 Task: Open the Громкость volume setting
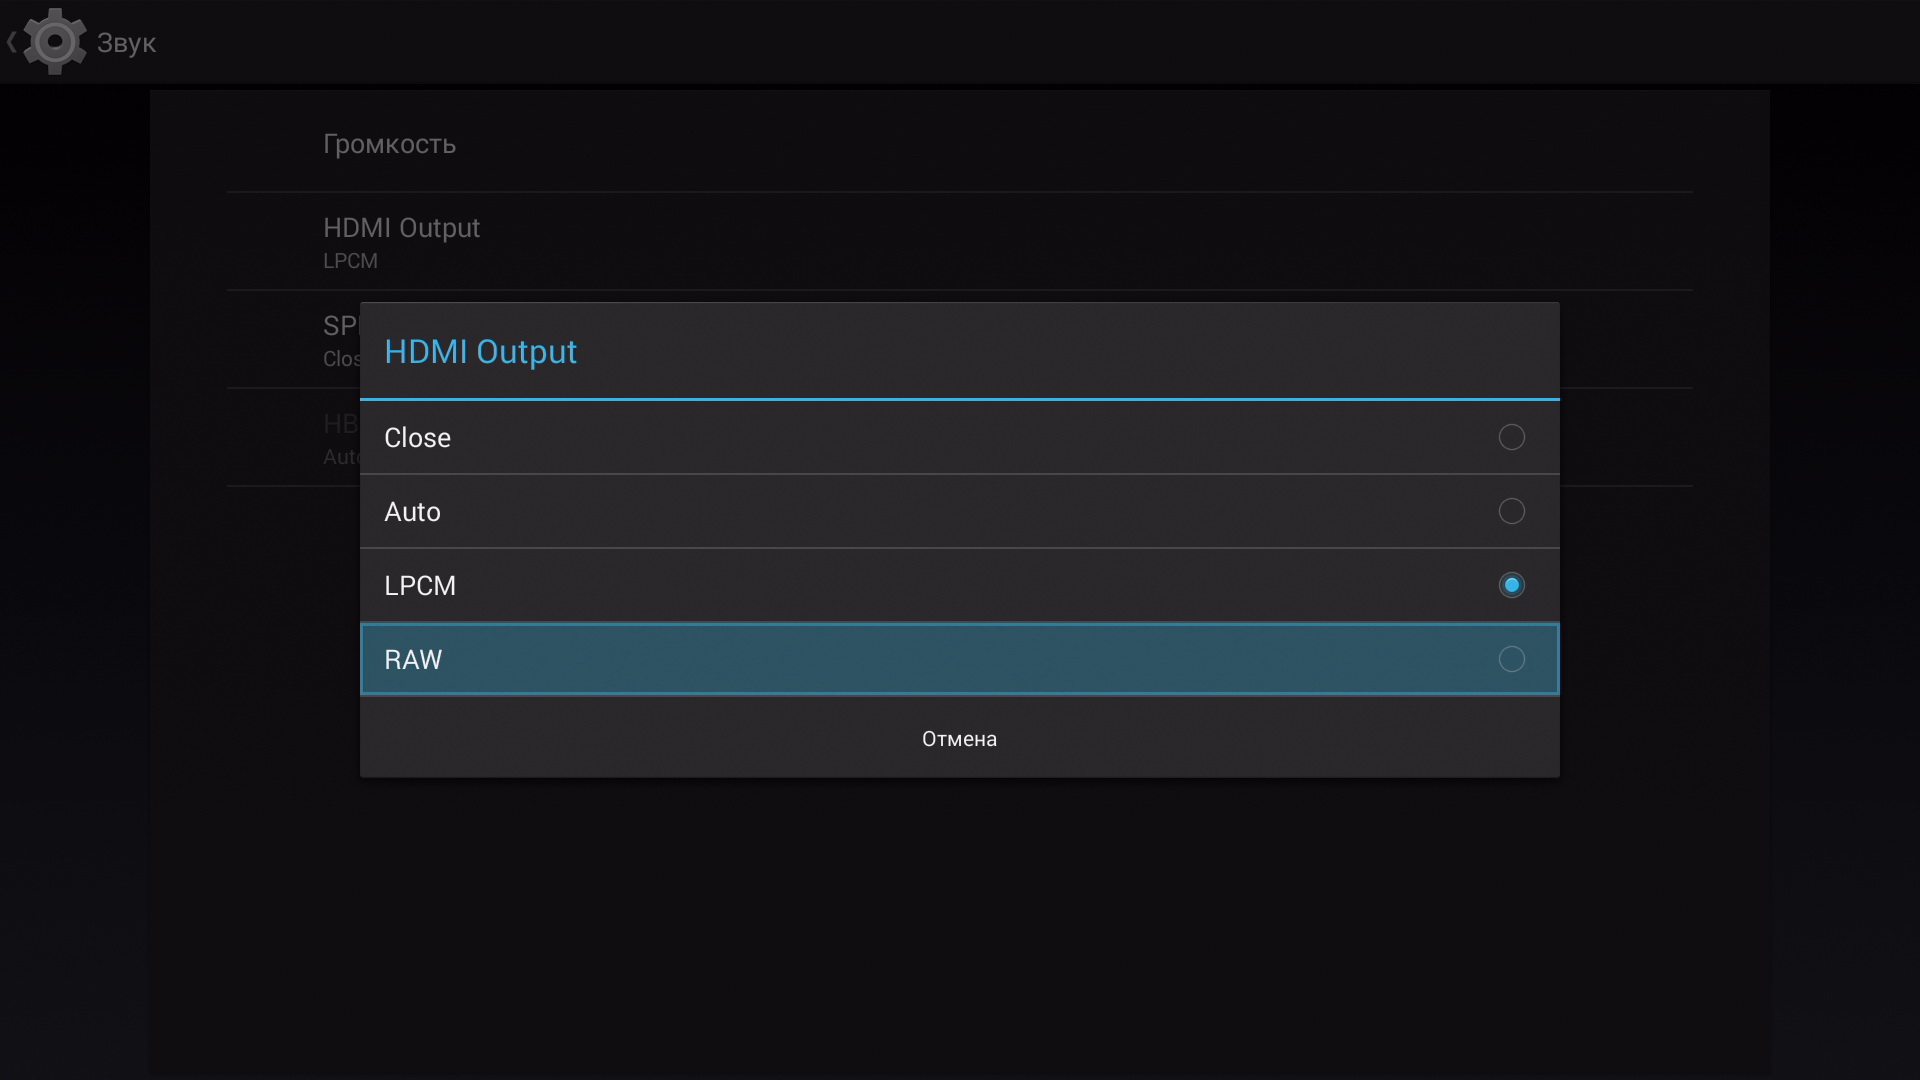tap(389, 144)
